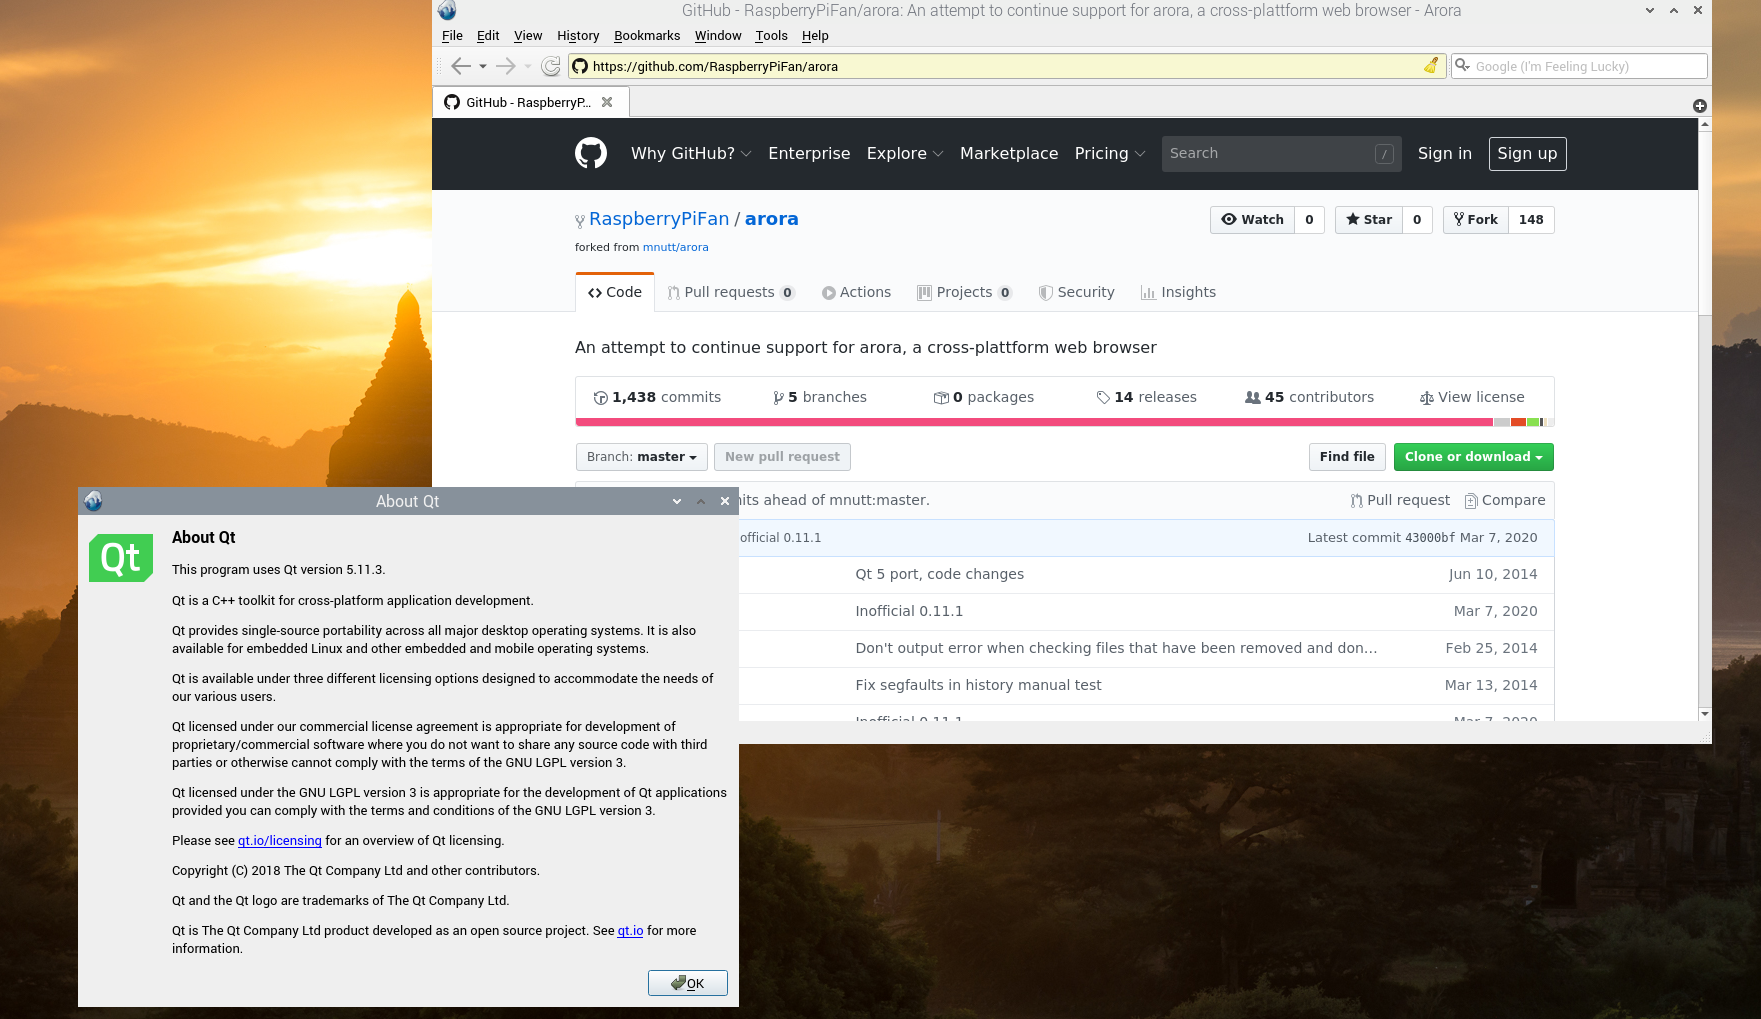Screen dimensions: 1761x1019
Task: Click fork count 148
Action: point(1531,220)
